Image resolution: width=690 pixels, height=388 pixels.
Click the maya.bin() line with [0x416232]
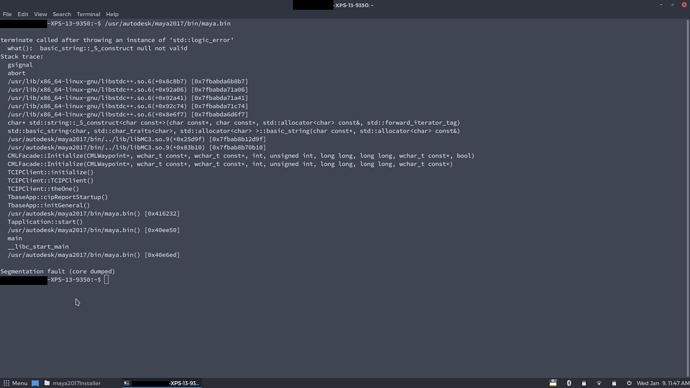click(93, 213)
